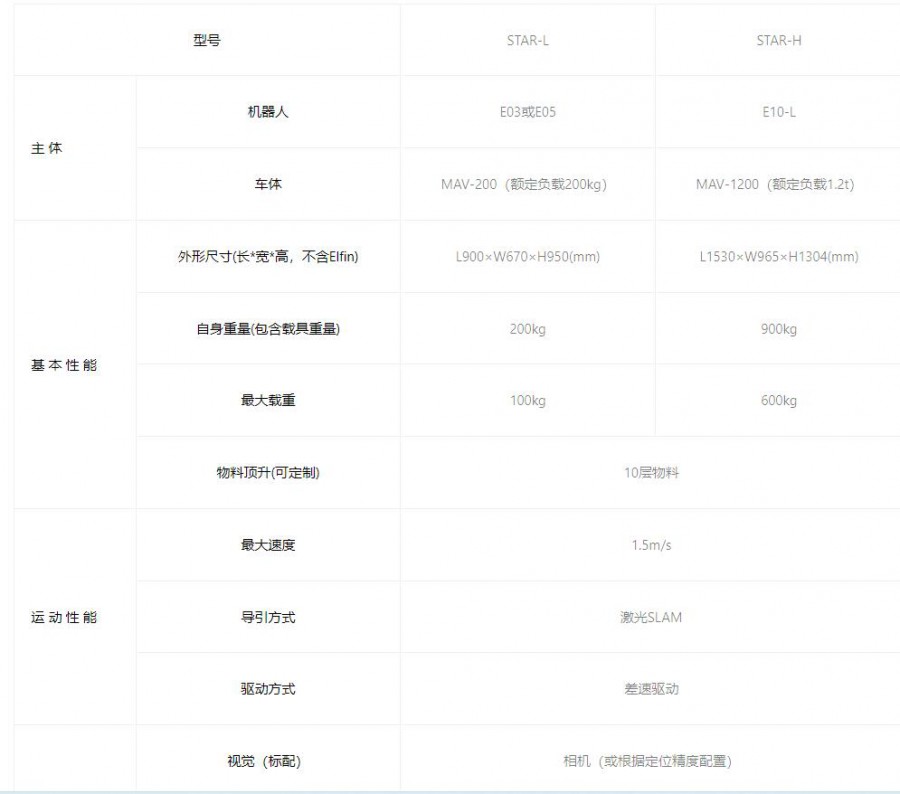Select the MAV-200 车体 cell
This screenshot has width=900, height=794.
(x=527, y=185)
